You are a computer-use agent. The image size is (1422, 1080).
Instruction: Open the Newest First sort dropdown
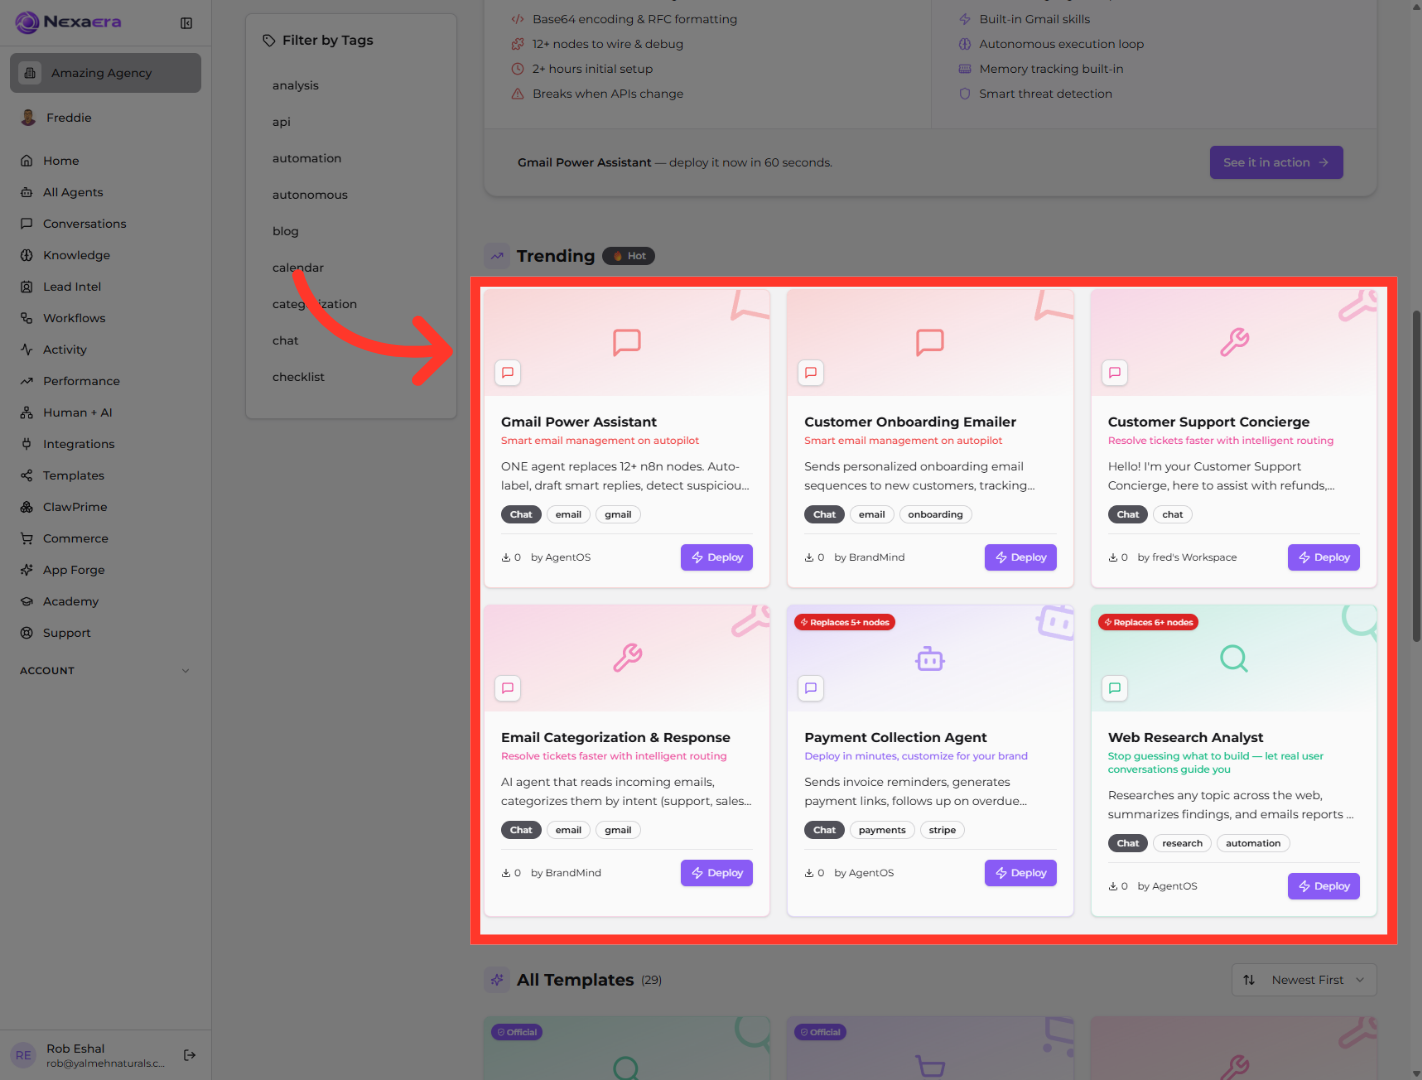[1304, 980]
